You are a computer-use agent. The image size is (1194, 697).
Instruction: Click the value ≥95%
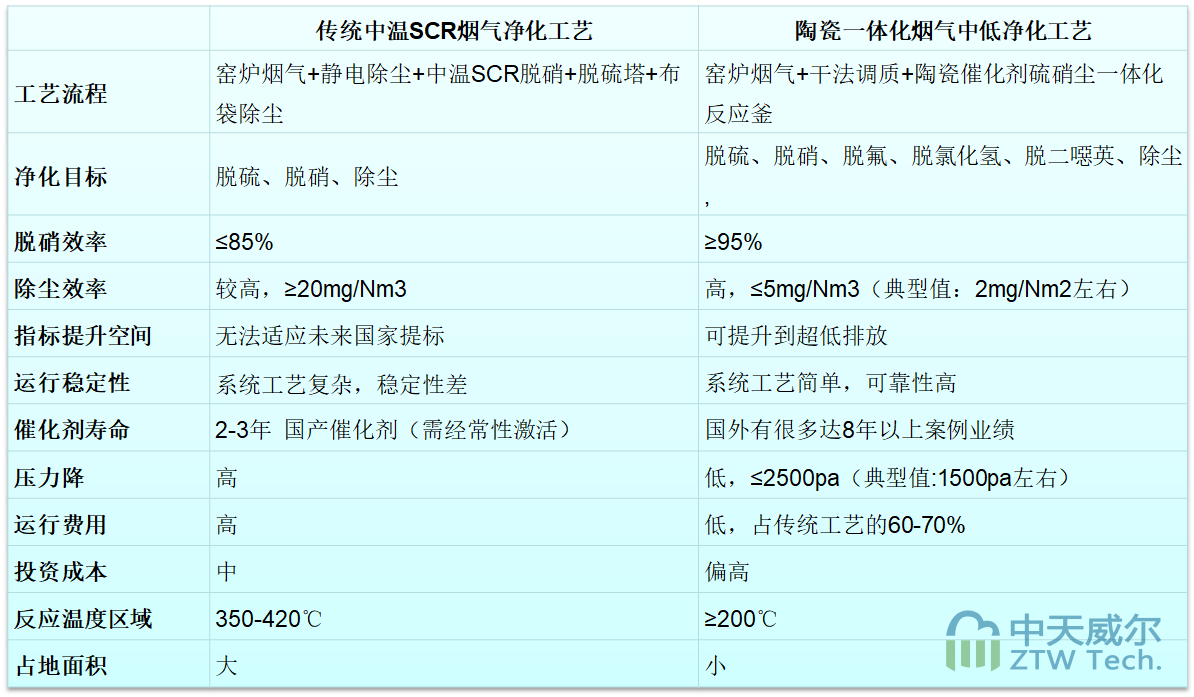coord(733,241)
